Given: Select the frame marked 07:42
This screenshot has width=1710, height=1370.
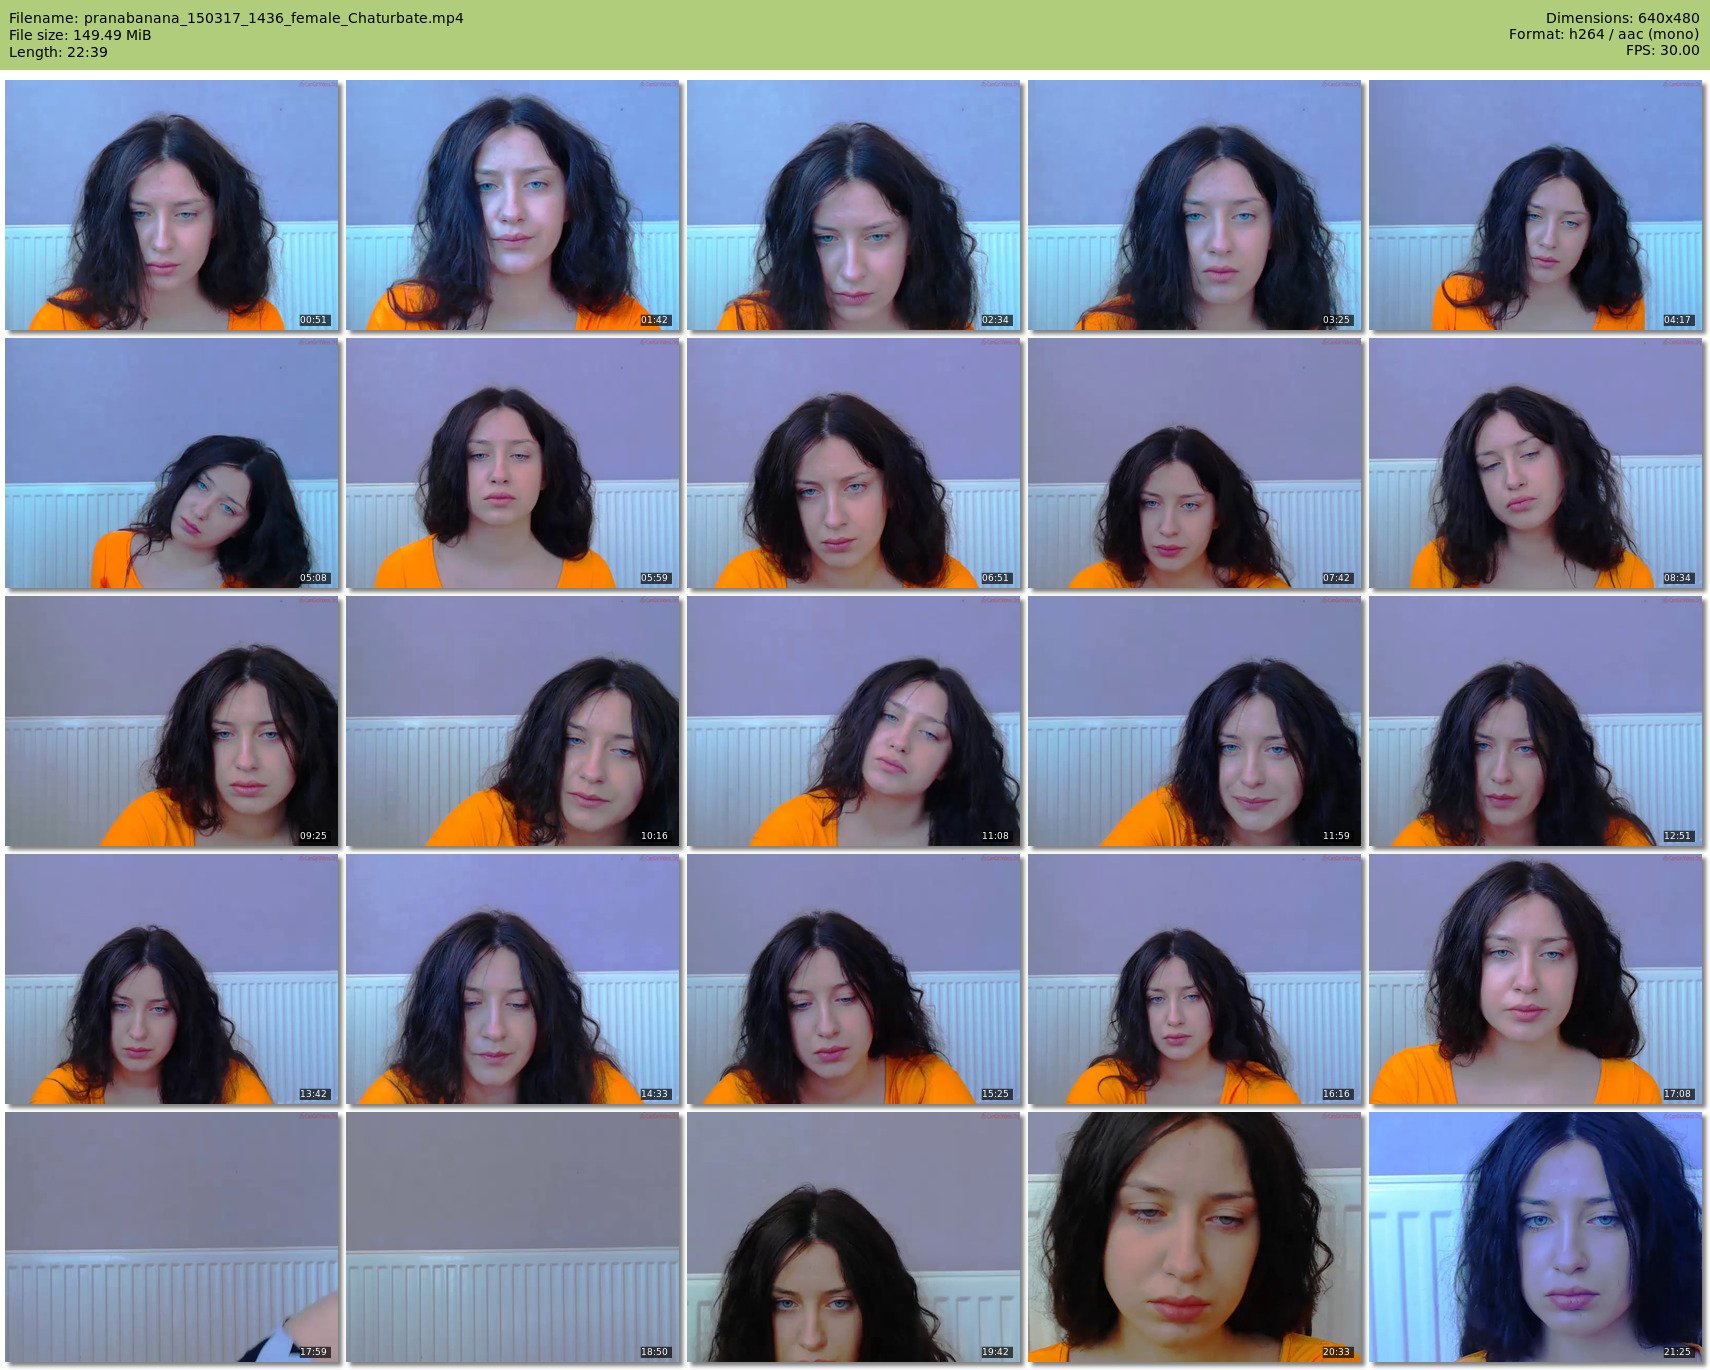Looking at the screenshot, I should pos(1195,463).
